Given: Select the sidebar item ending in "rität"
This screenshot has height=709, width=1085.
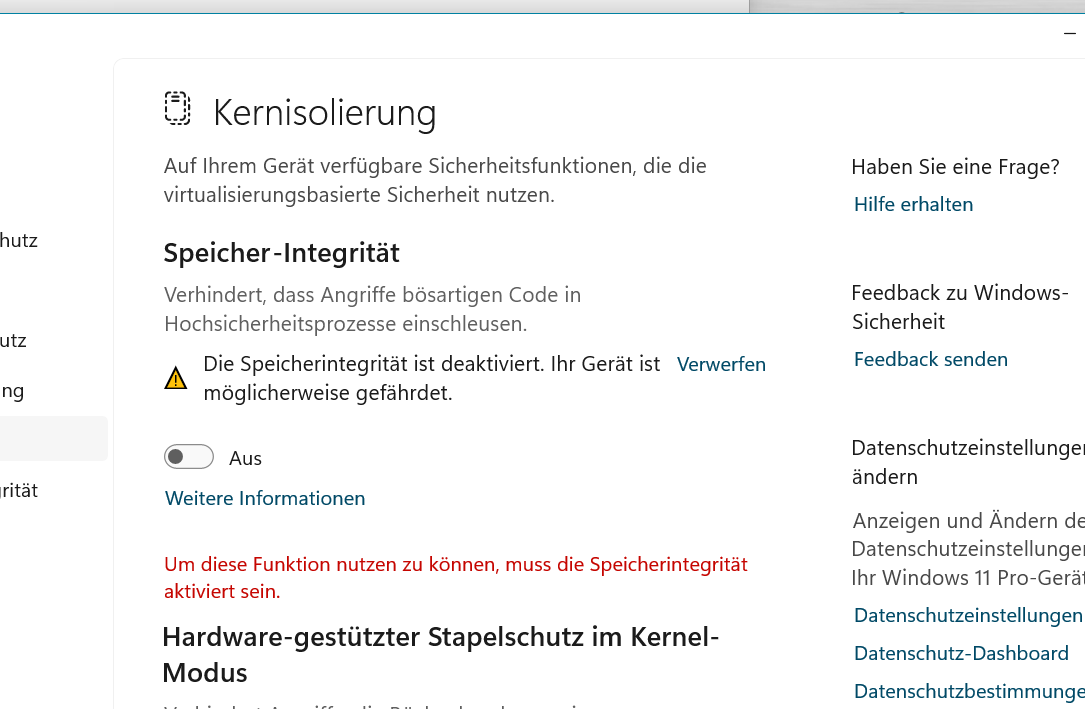Looking at the screenshot, I should coord(19,490).
